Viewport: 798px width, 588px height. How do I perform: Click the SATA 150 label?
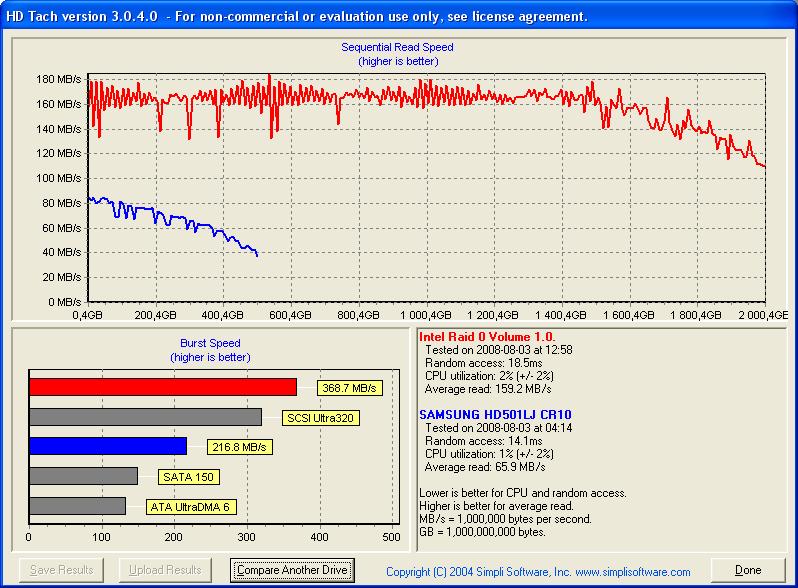188,477
